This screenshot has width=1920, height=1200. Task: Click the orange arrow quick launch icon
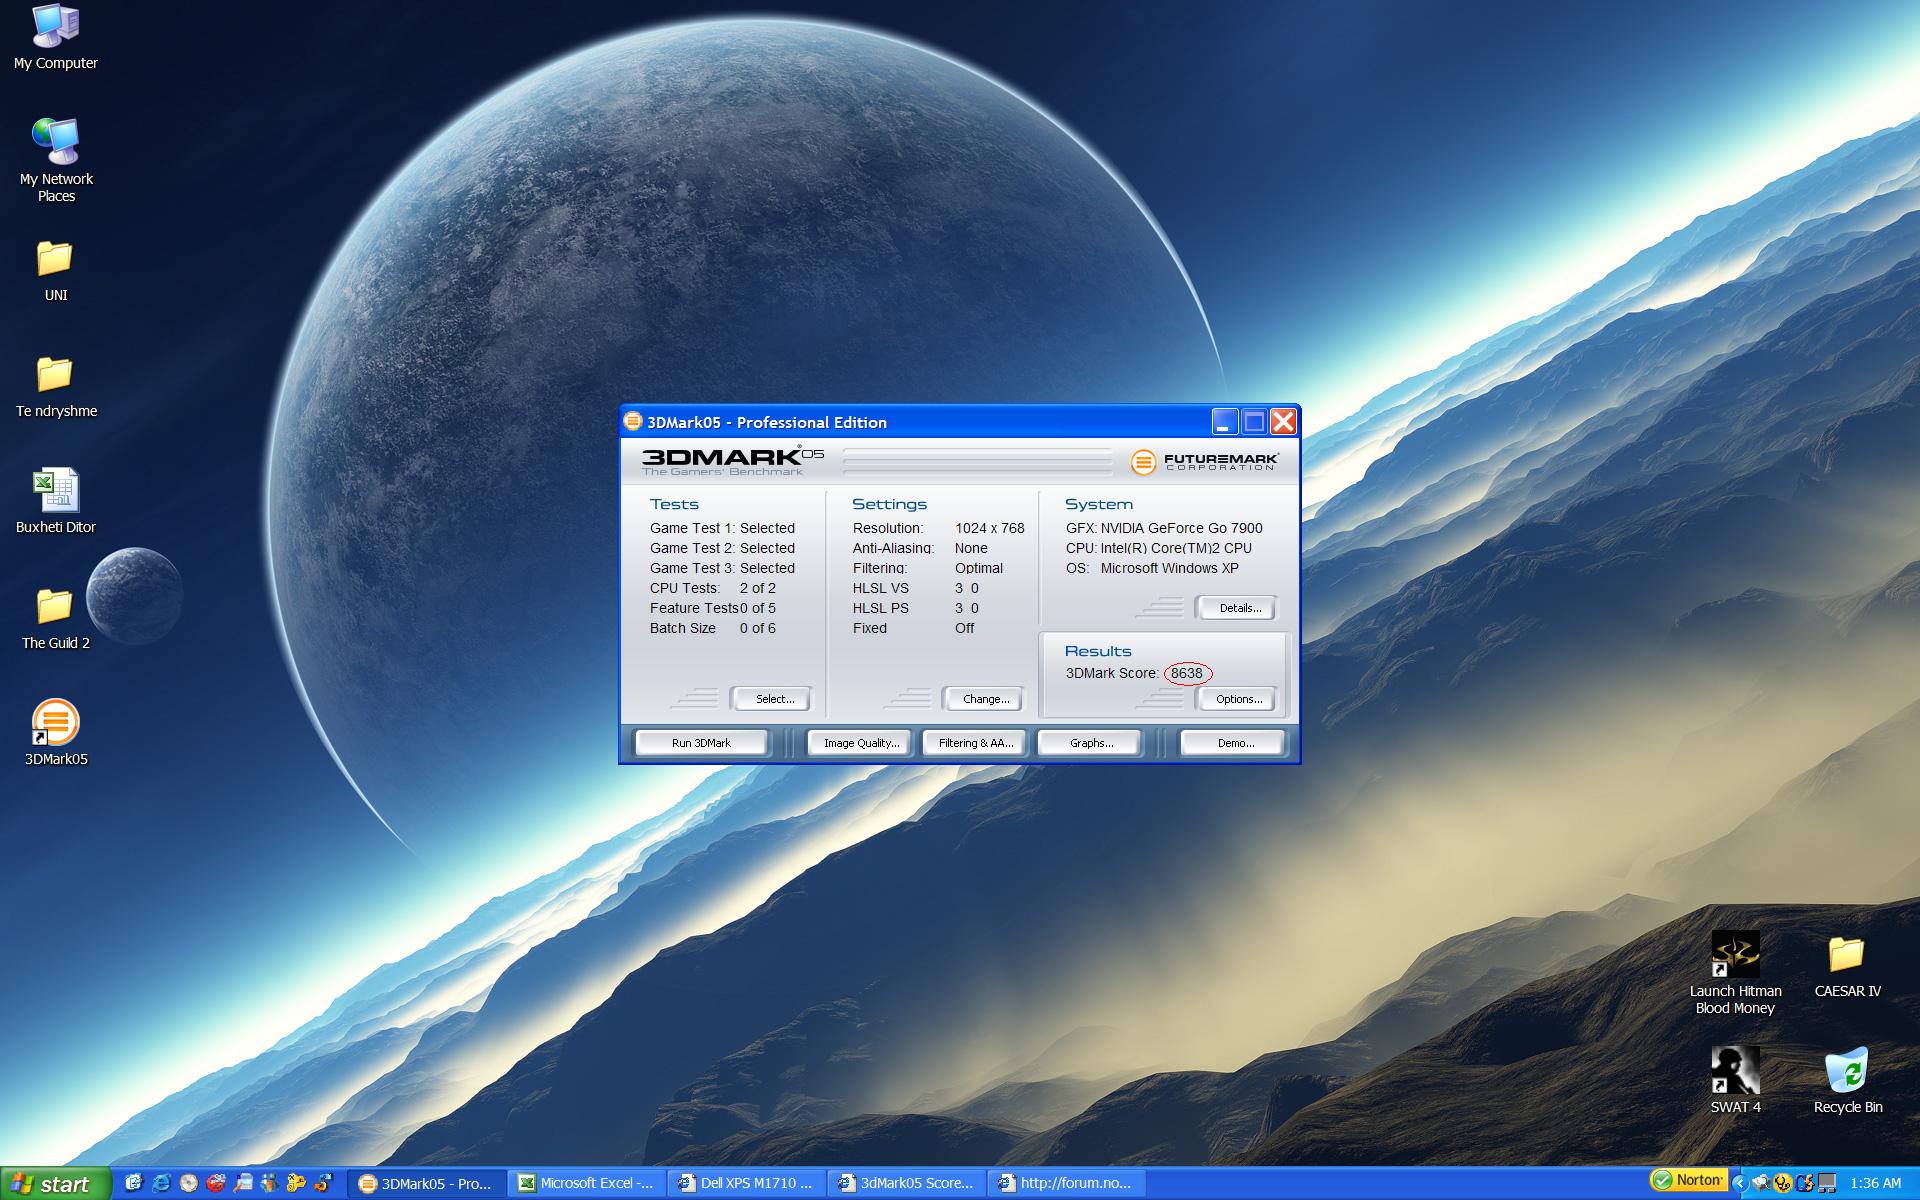[x=322, y=1183]
